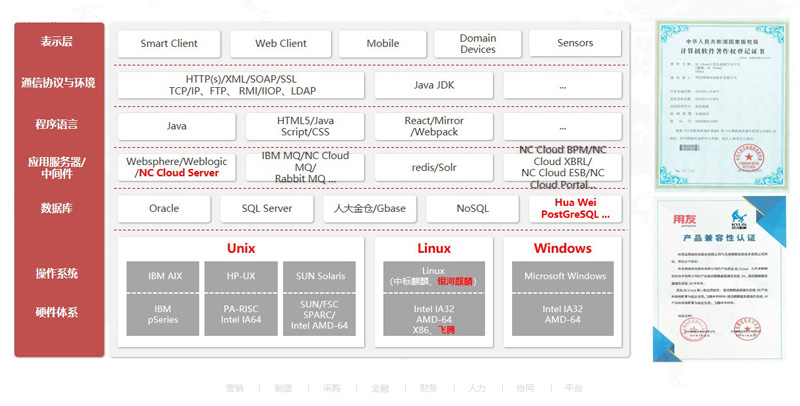Image resolution: width=800 pixels, height=406 pixels.
Task: Switch to the 协同 tab
Action: pos(525,387)
